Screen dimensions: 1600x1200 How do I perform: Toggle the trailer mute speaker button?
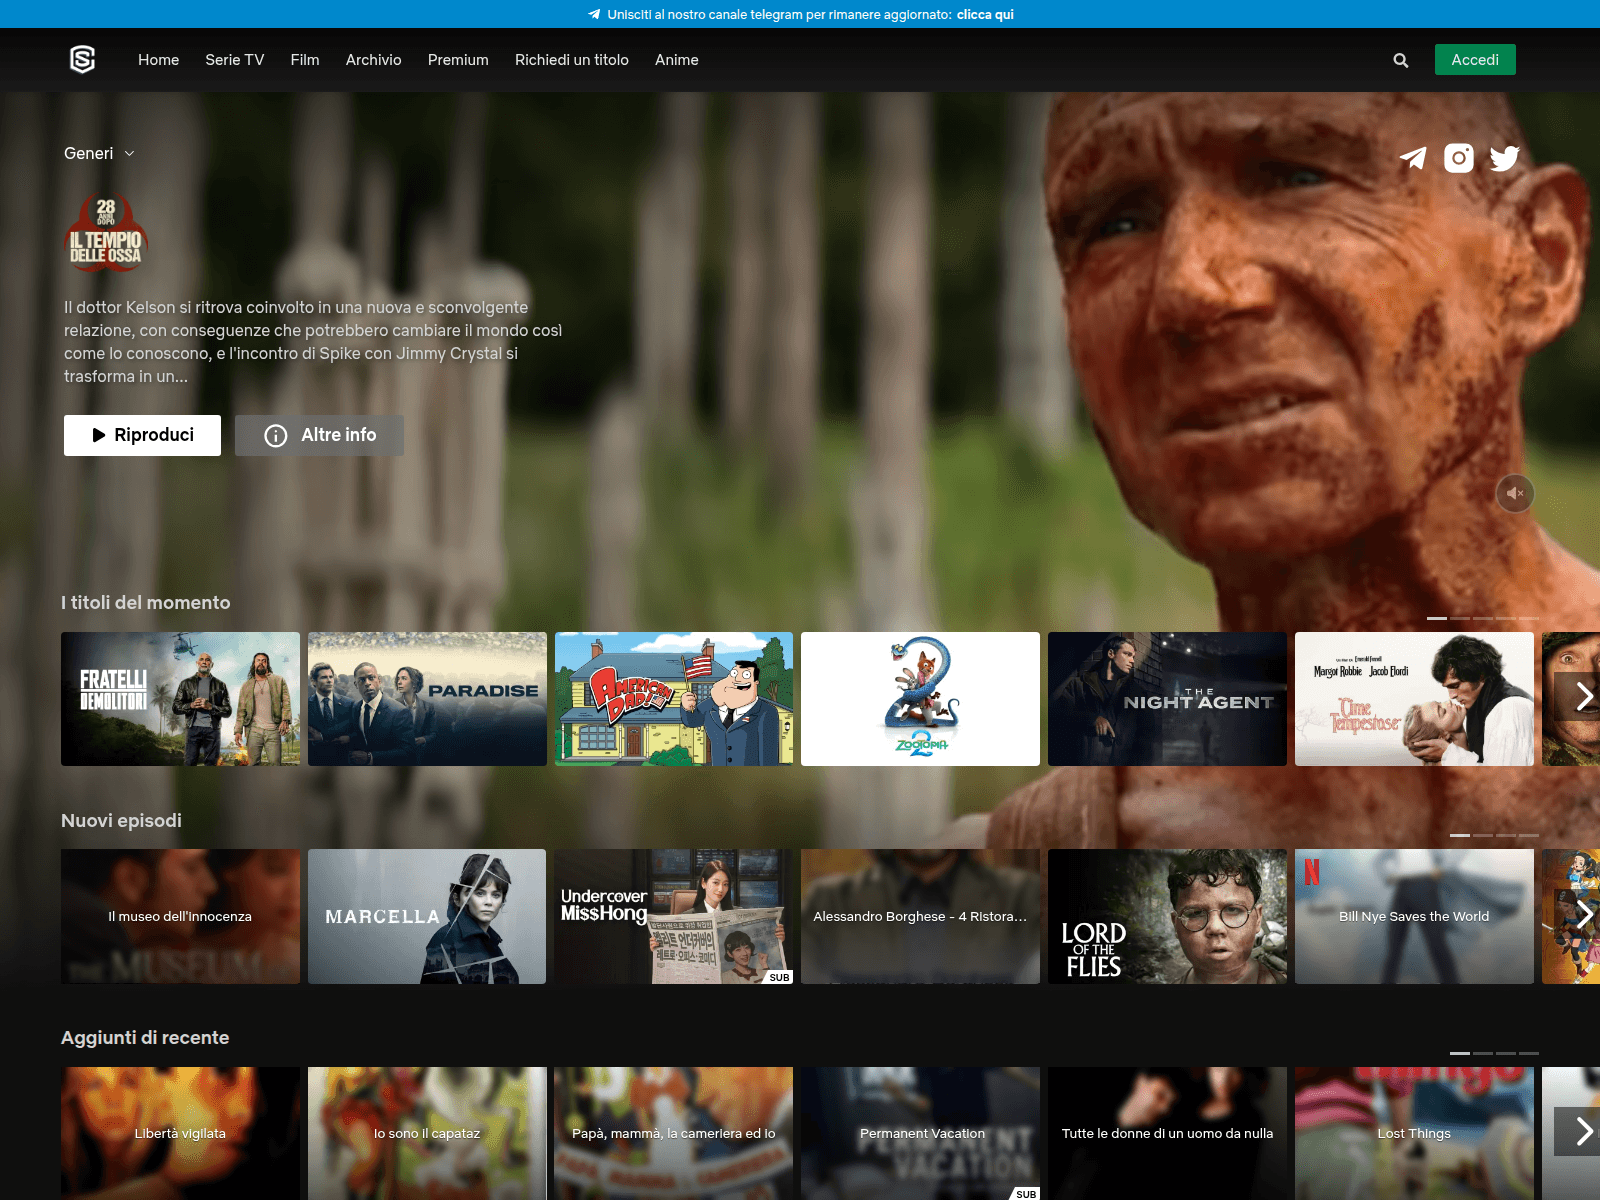coord(1515,493)
